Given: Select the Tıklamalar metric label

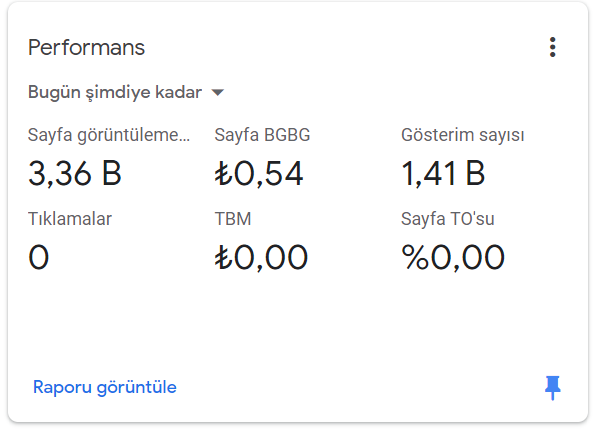Looking at the screenshot, I should click(x=70, y=219).
